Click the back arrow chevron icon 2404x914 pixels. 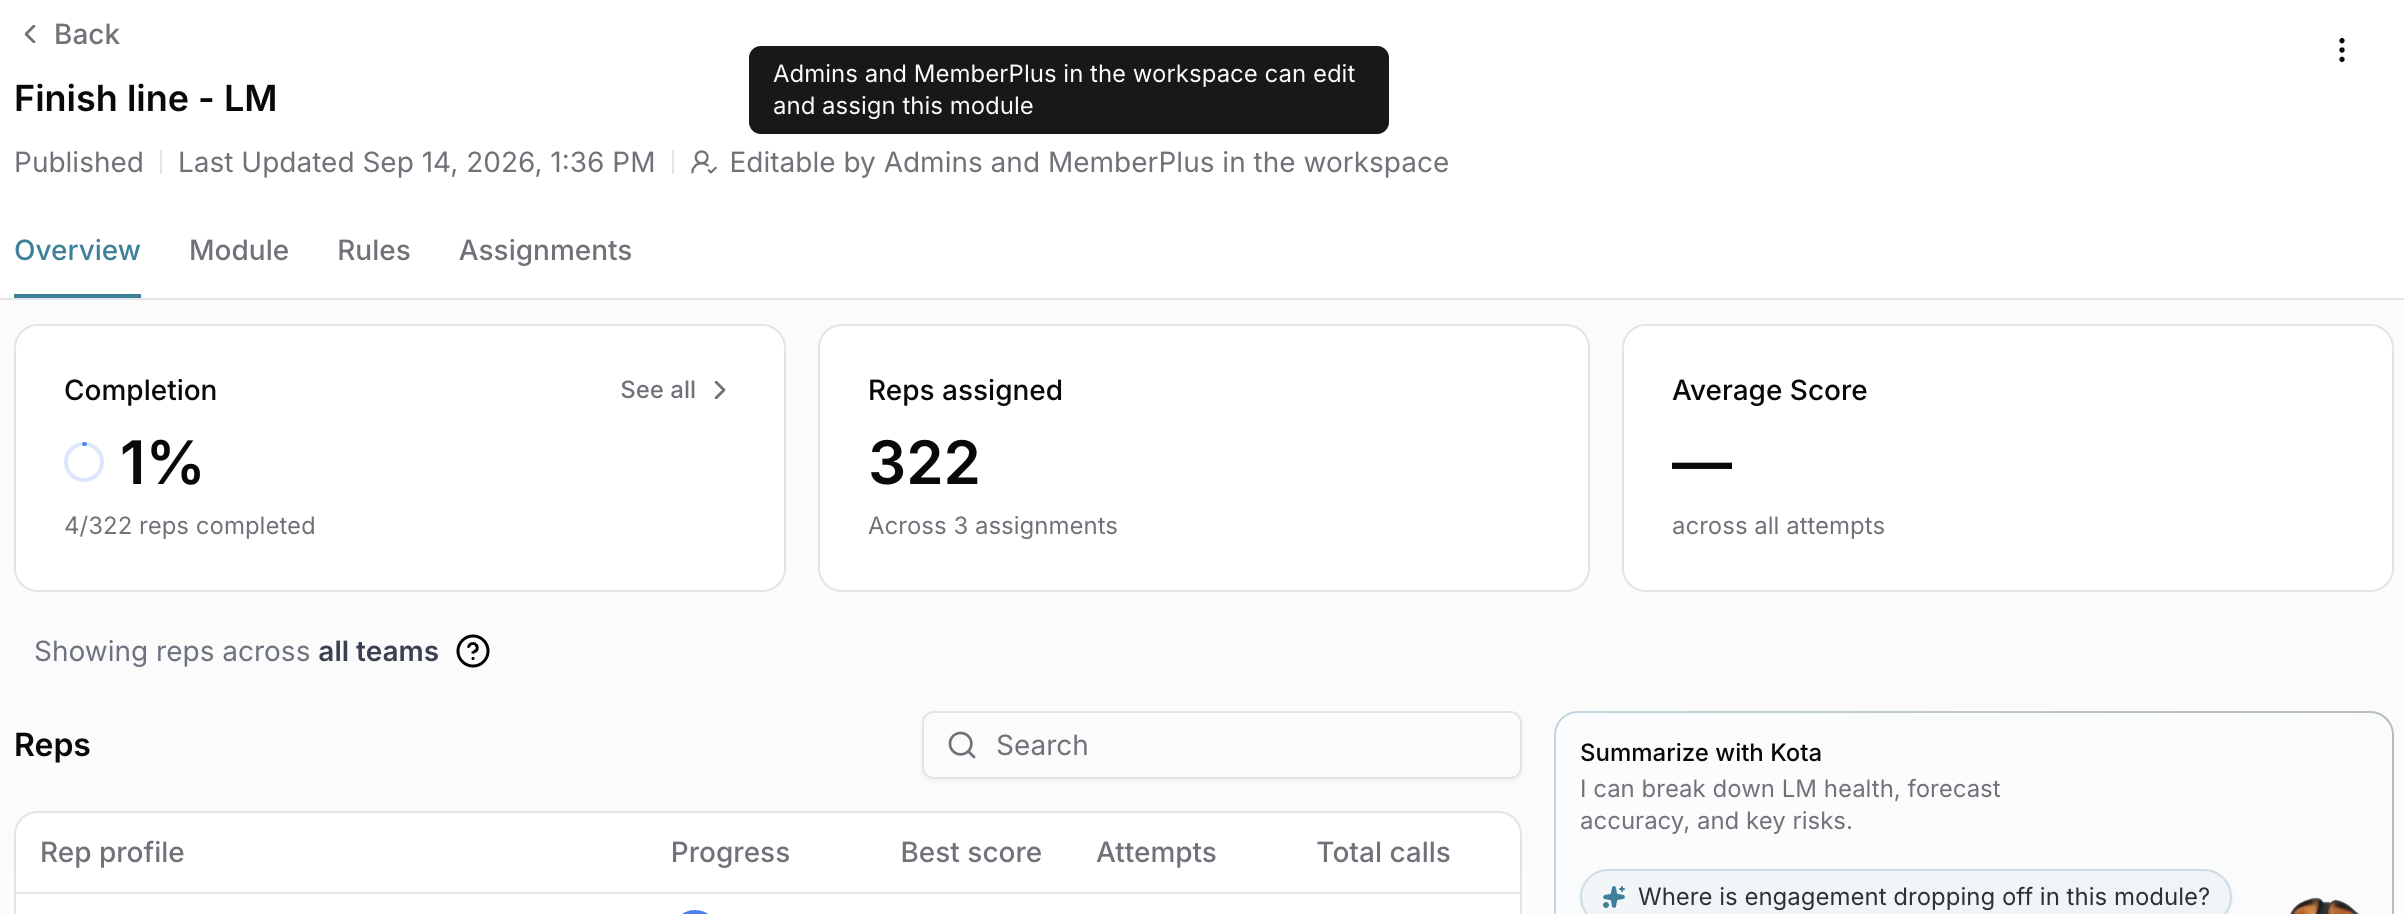31,34
